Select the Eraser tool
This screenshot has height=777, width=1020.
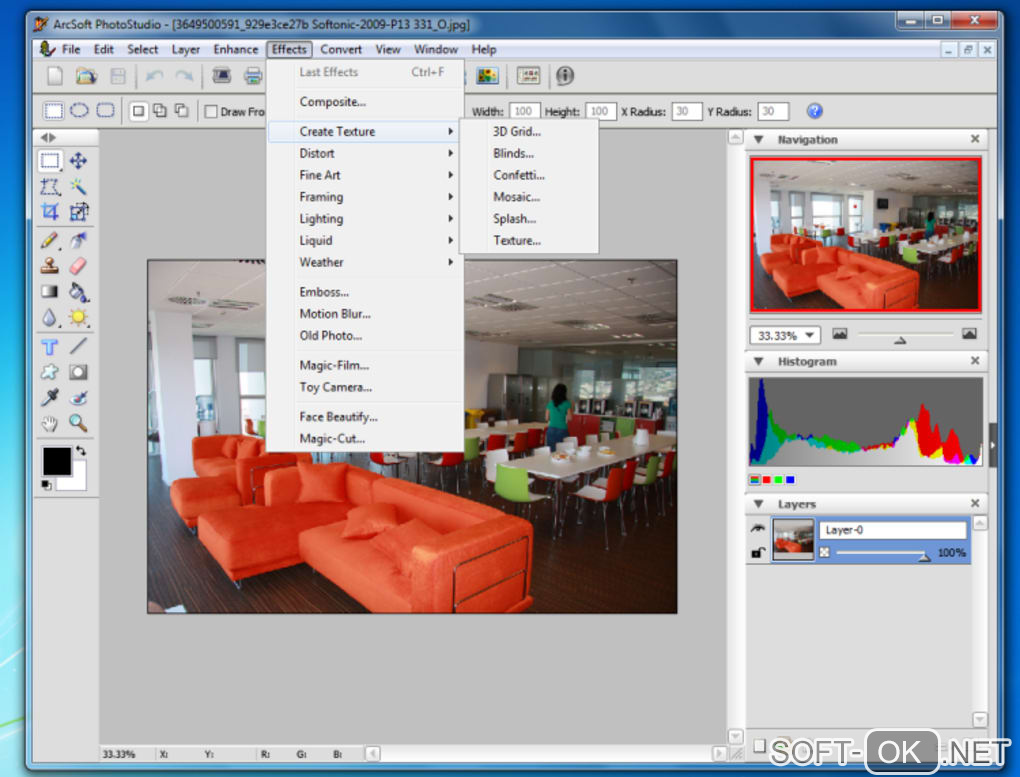78,266
